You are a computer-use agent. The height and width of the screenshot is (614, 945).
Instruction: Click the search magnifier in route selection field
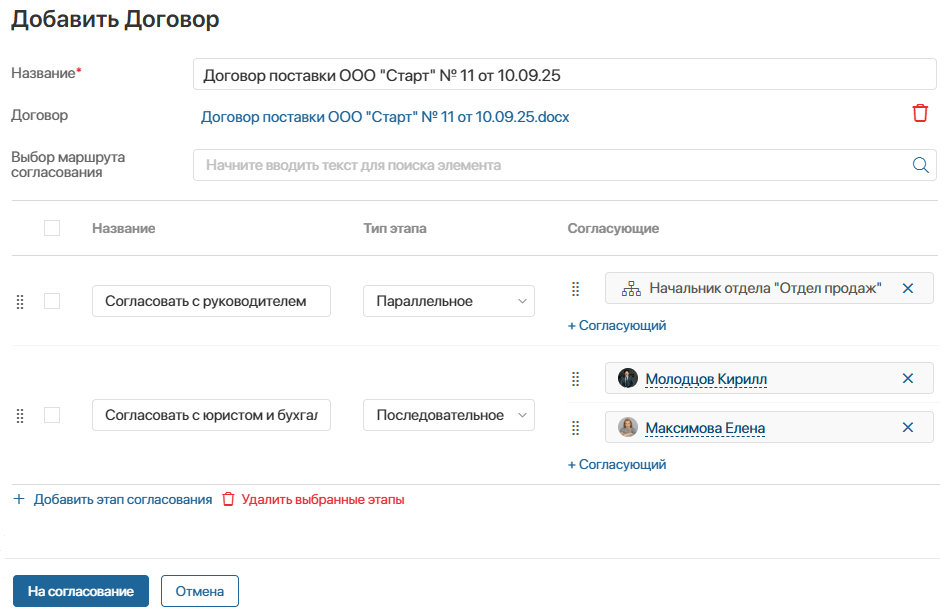pyautogui.click(x=920, y=165)
